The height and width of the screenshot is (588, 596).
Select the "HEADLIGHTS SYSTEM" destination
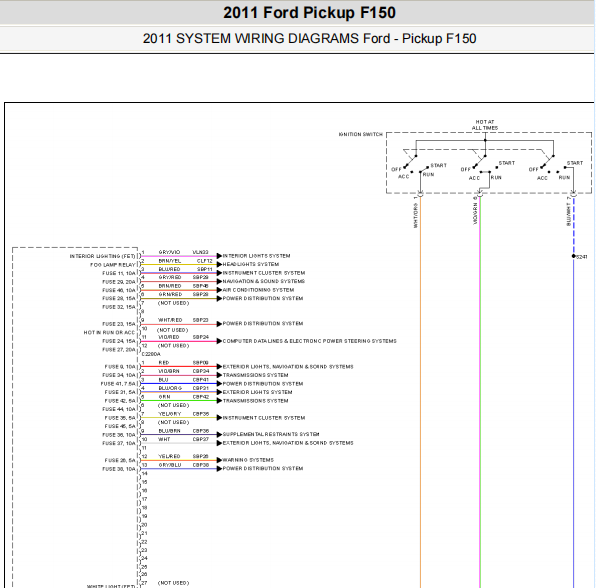(251, 265)
